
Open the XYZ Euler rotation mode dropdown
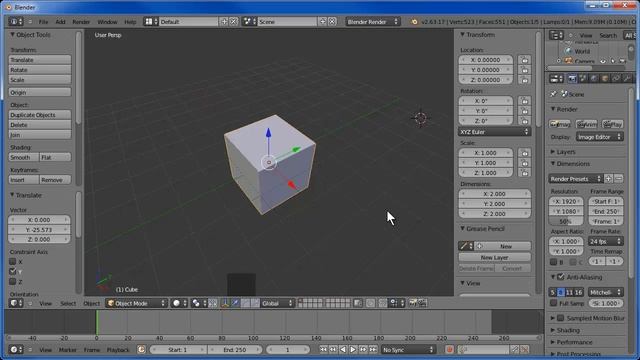494,132
